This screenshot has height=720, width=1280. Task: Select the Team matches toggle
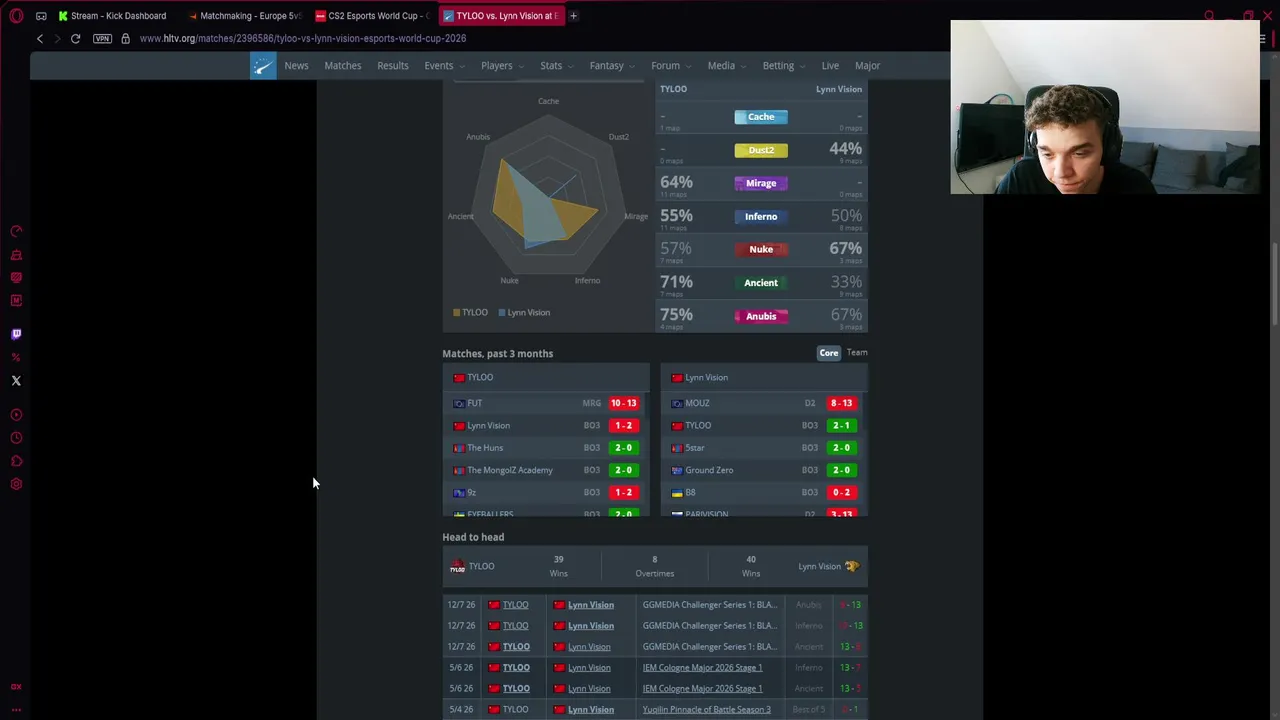(x=857, y=353)
